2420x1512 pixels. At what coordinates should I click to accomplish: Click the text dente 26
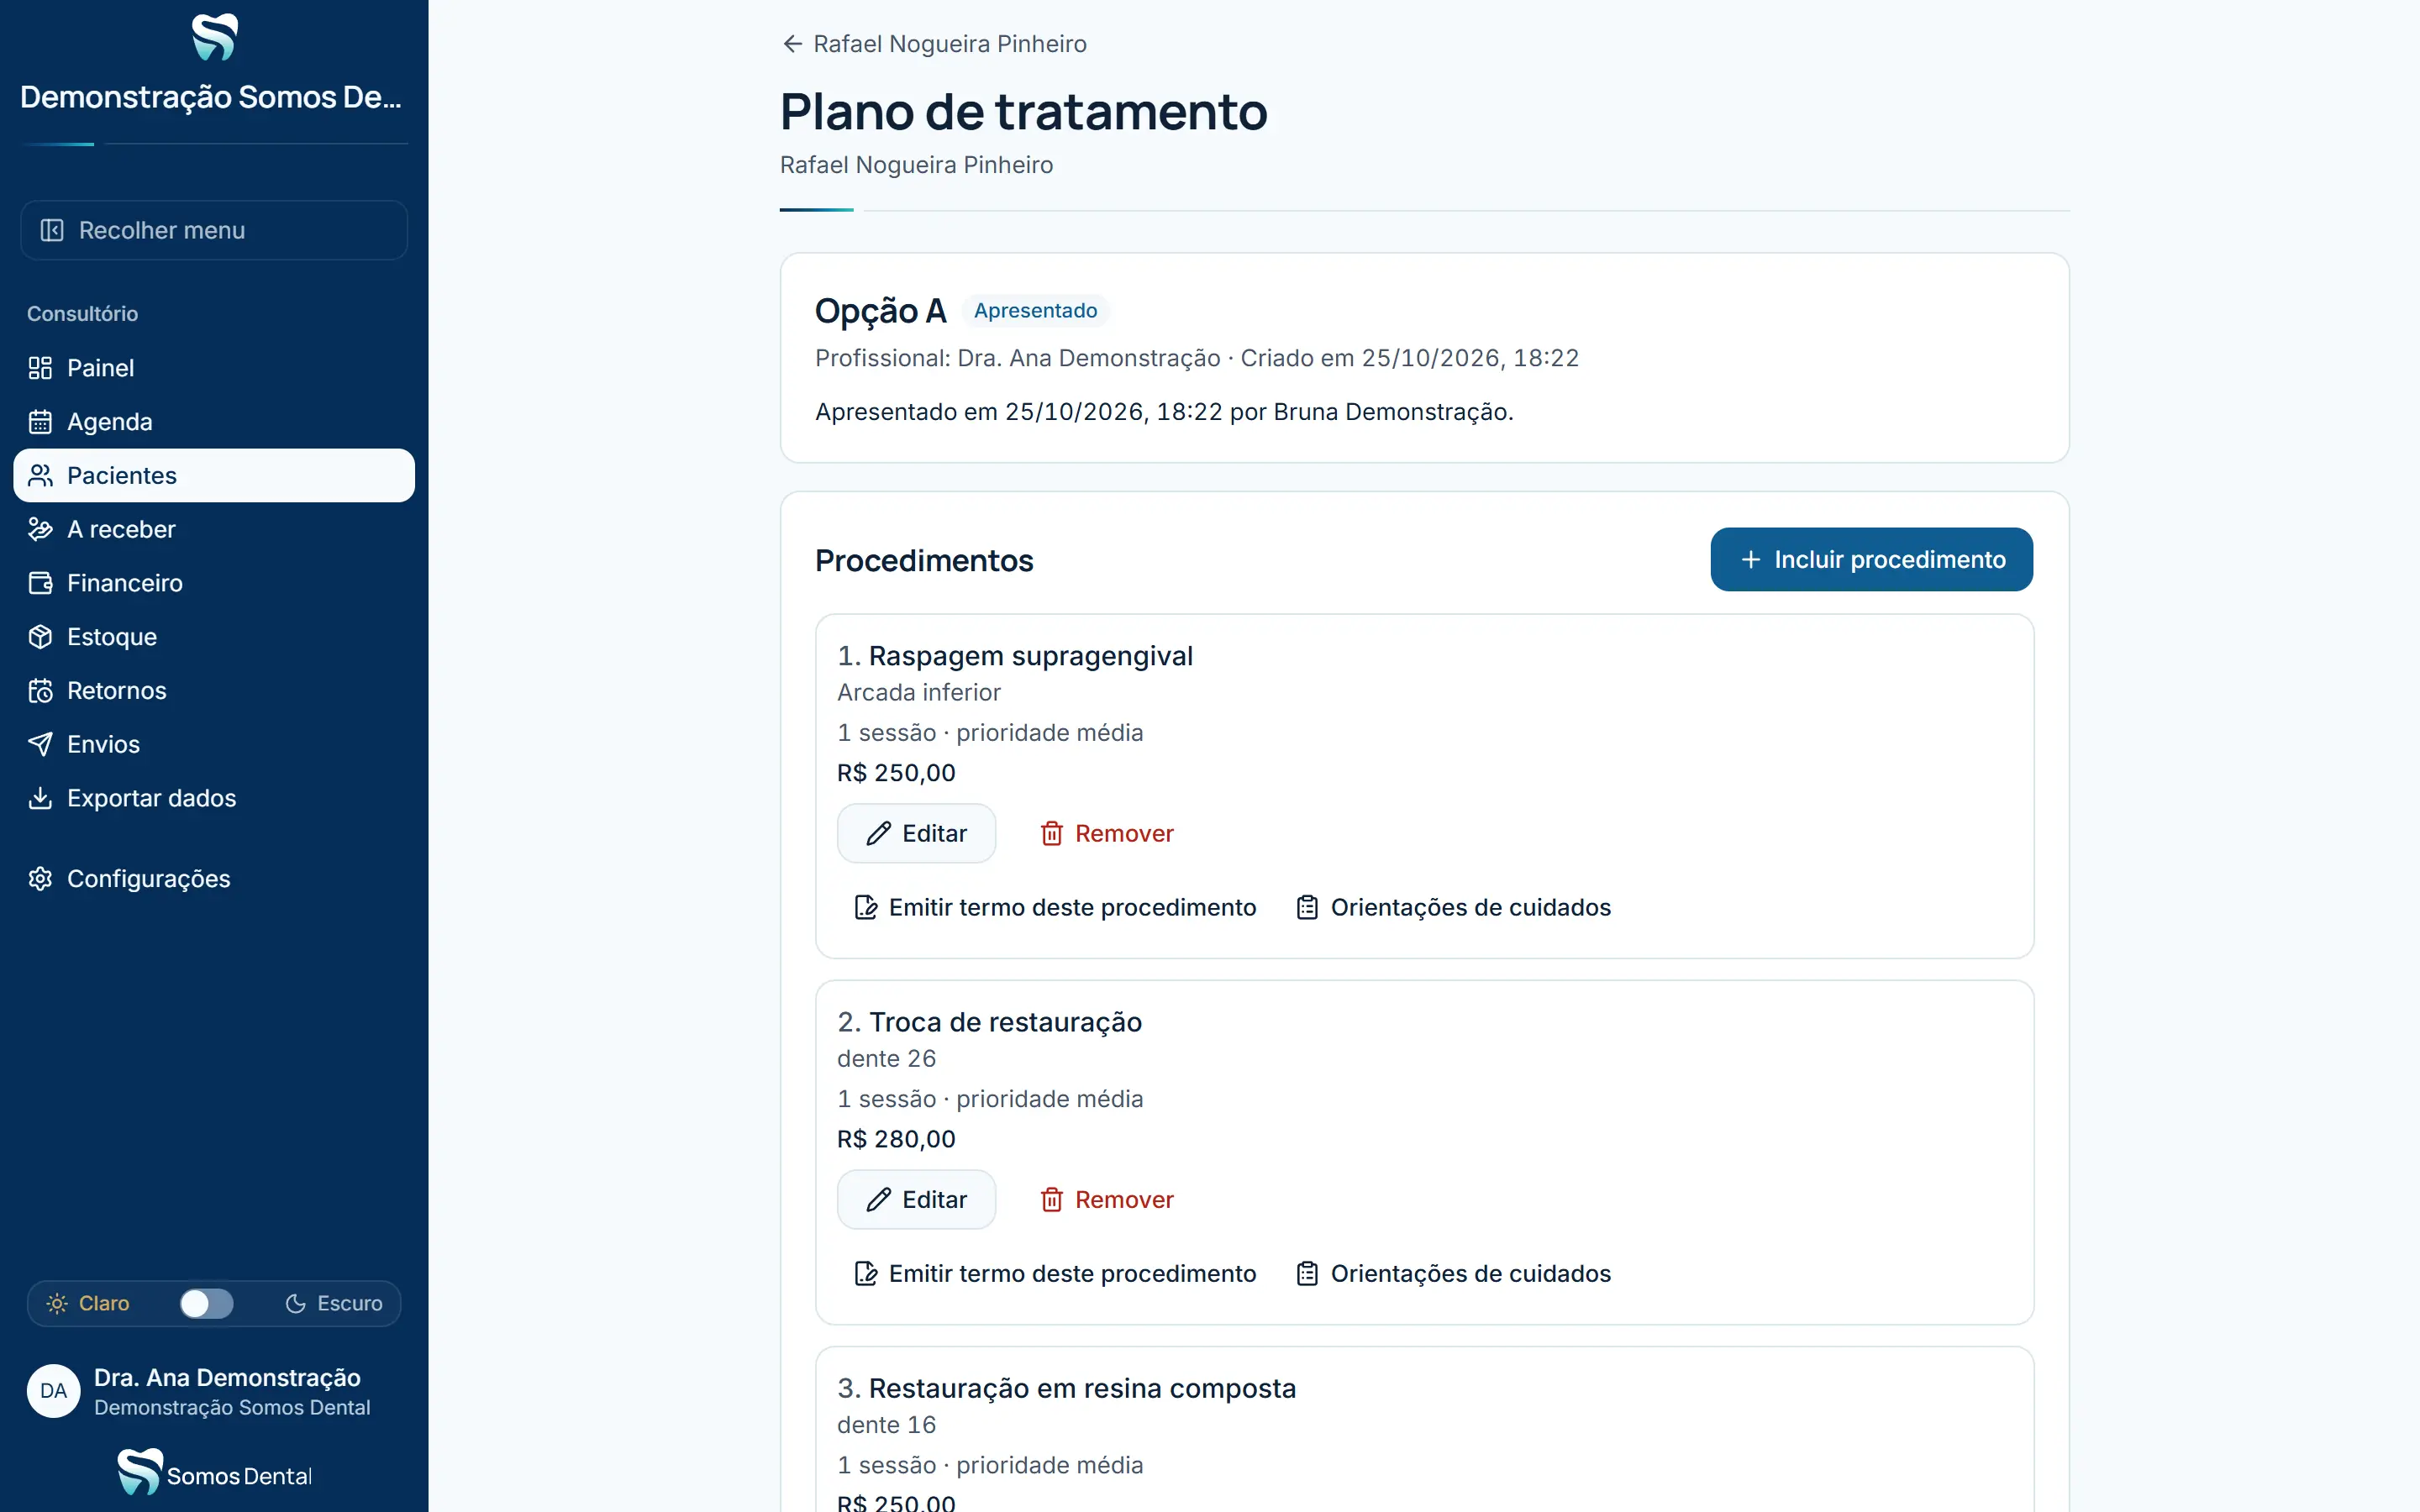pyautogui.click(x=886, y=1058)
